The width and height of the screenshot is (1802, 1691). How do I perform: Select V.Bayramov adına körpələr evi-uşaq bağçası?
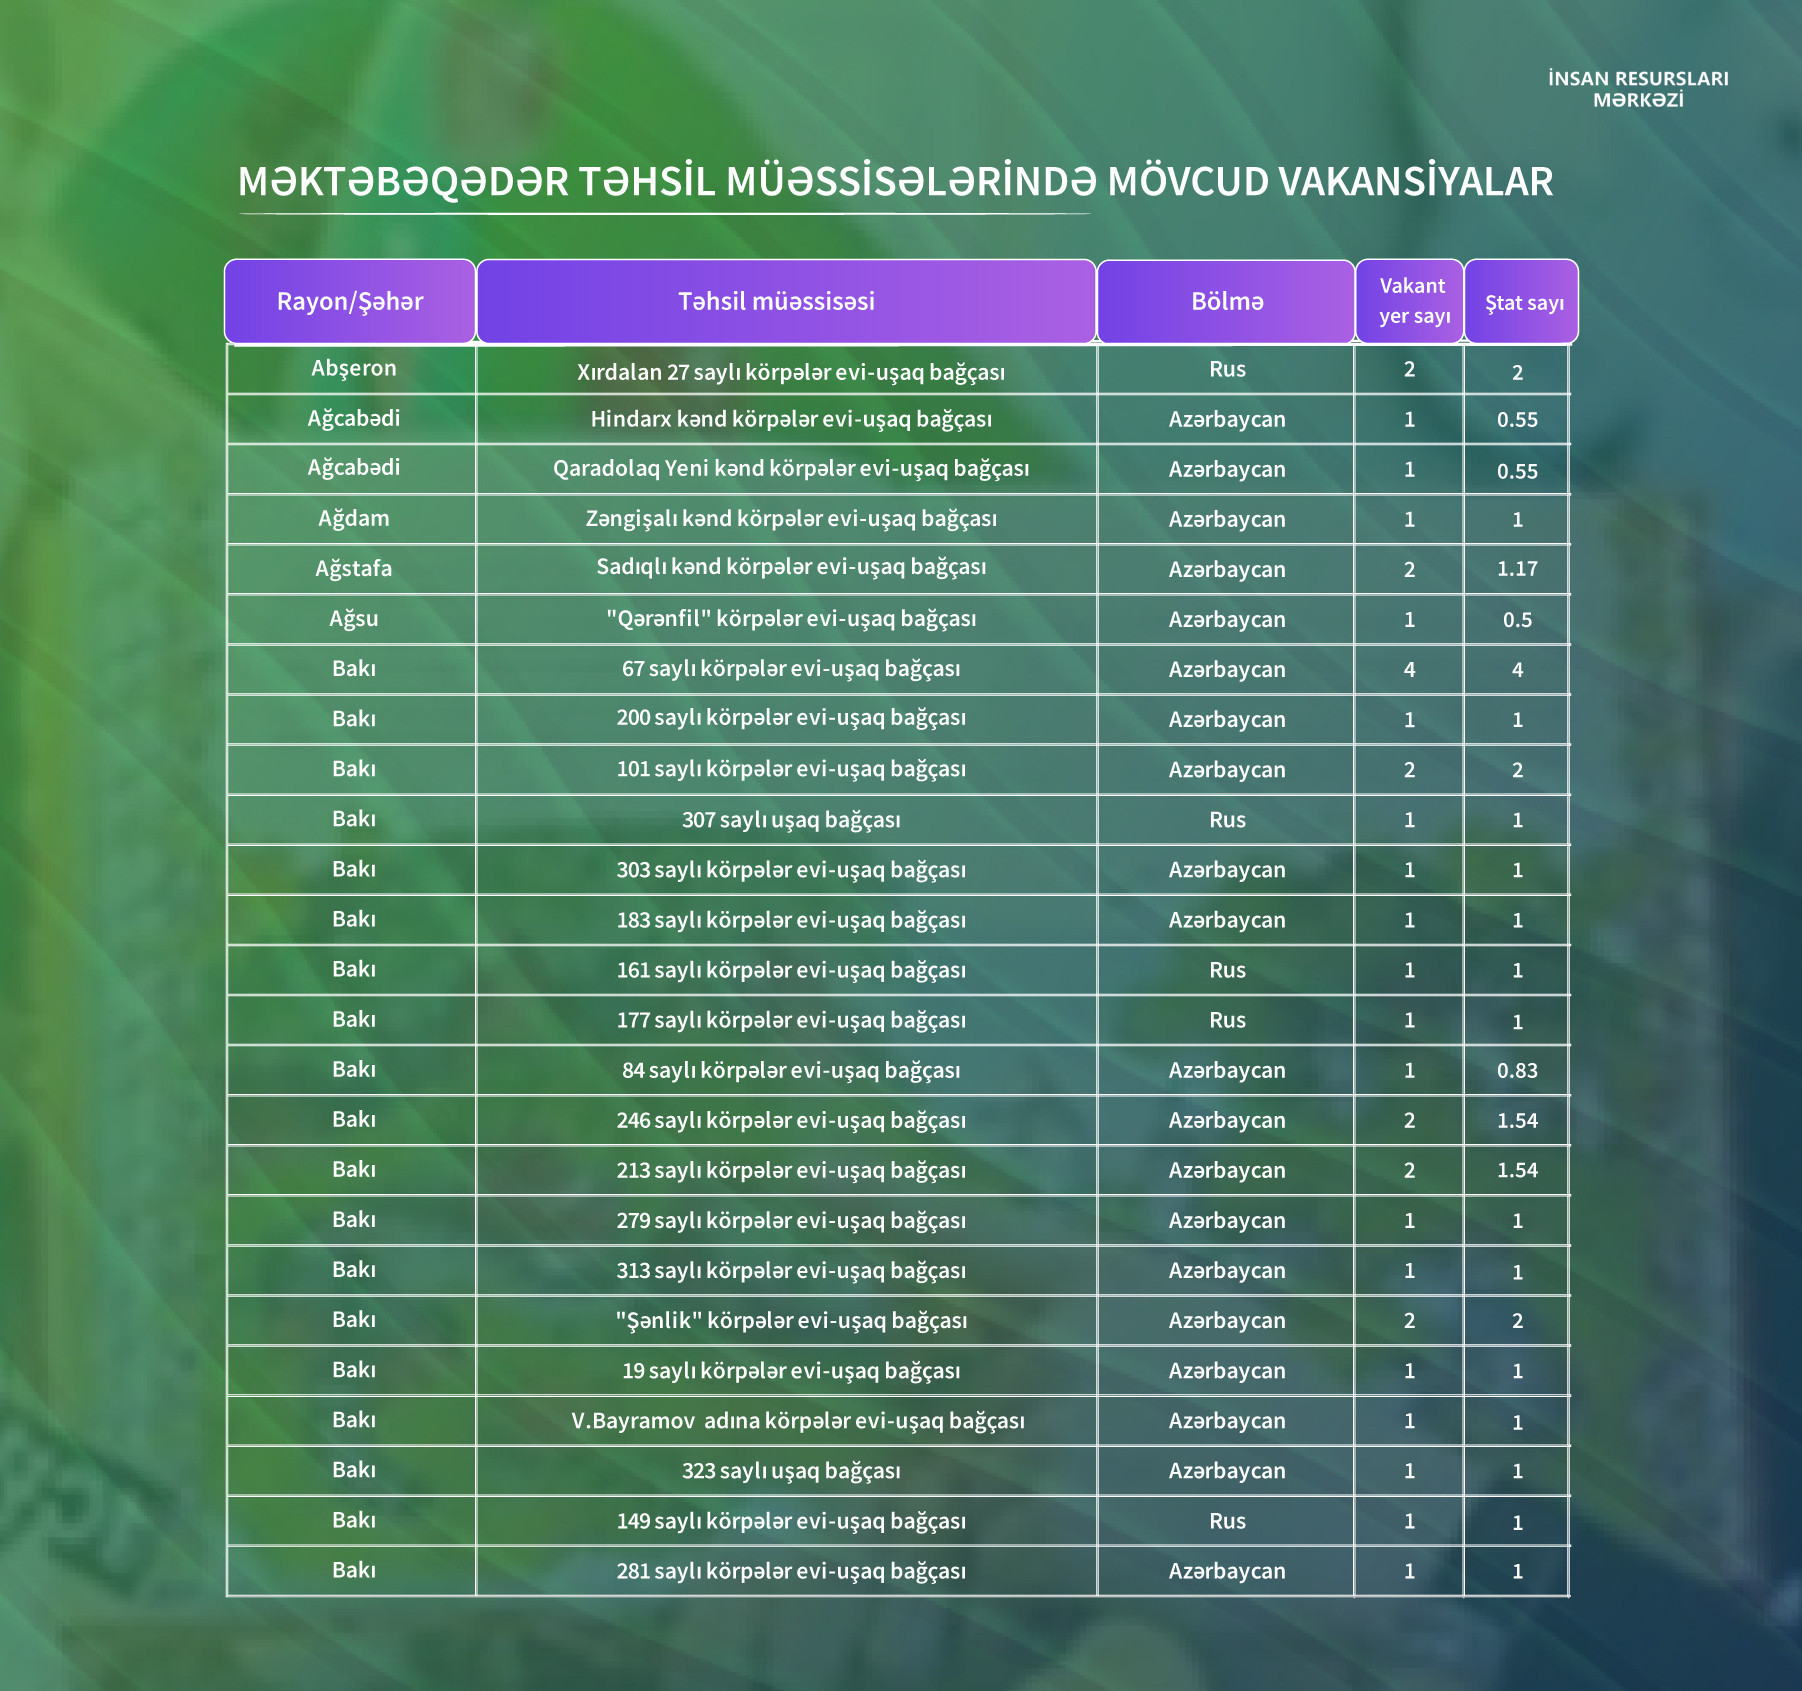click(x=798, y=1421)
